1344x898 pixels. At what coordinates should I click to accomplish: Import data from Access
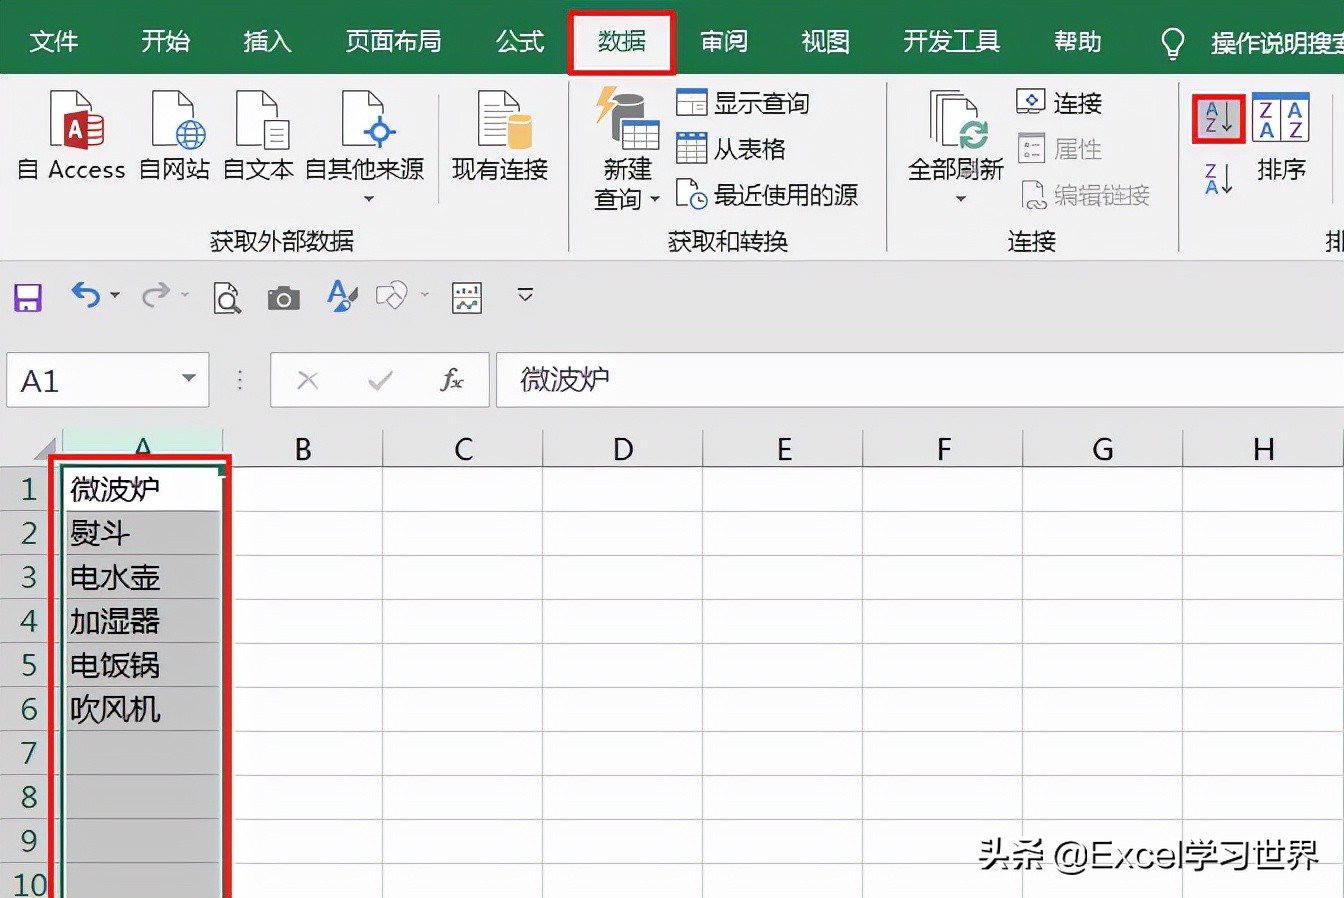tap(72, 136)
